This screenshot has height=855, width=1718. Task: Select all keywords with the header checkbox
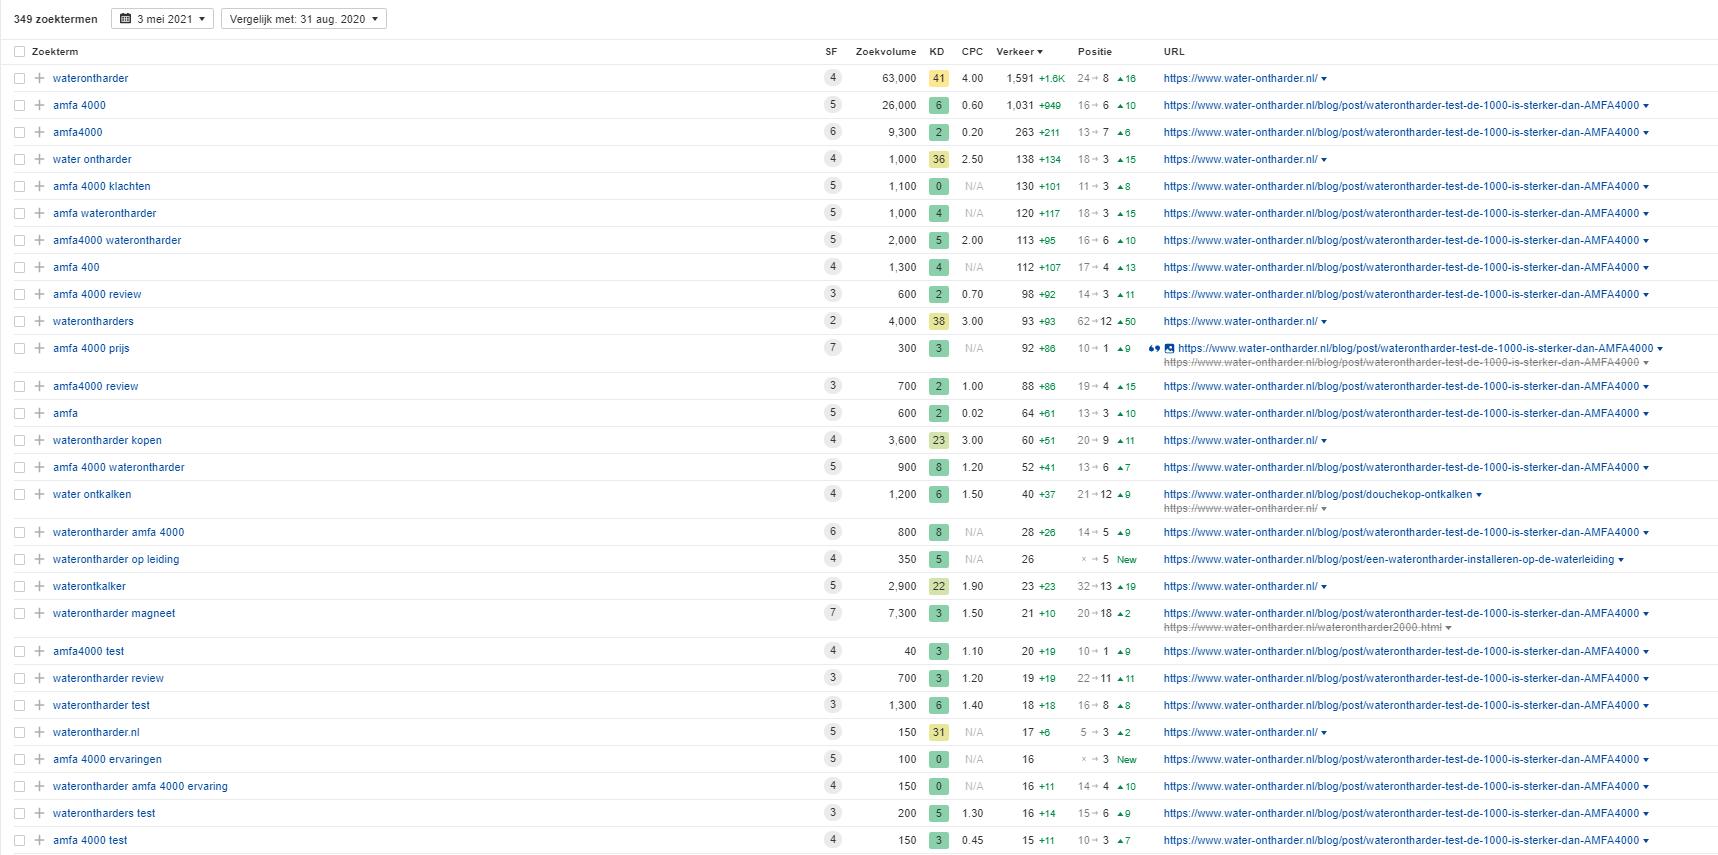[19, 51]
